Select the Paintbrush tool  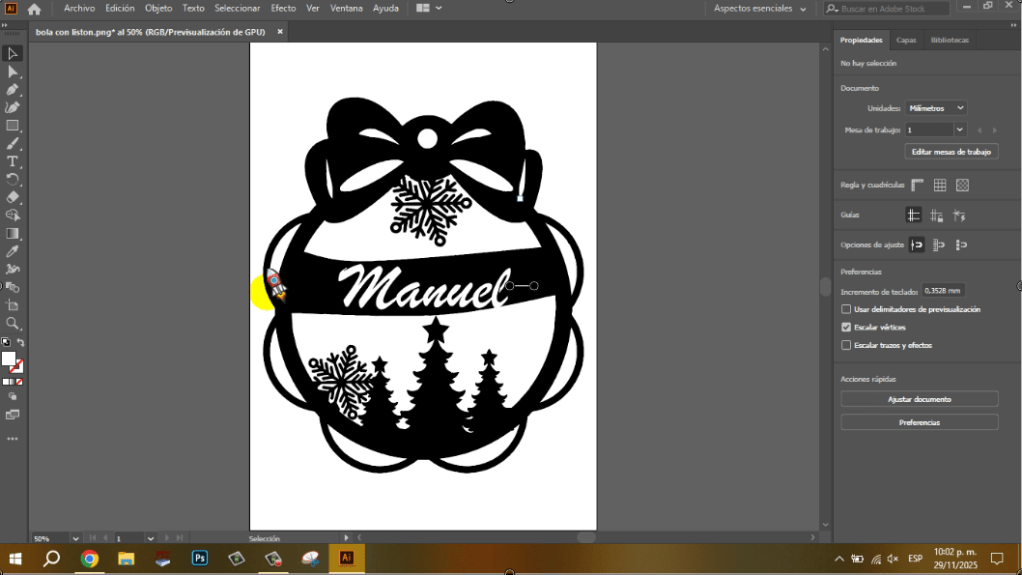click(x=12, y=143)
